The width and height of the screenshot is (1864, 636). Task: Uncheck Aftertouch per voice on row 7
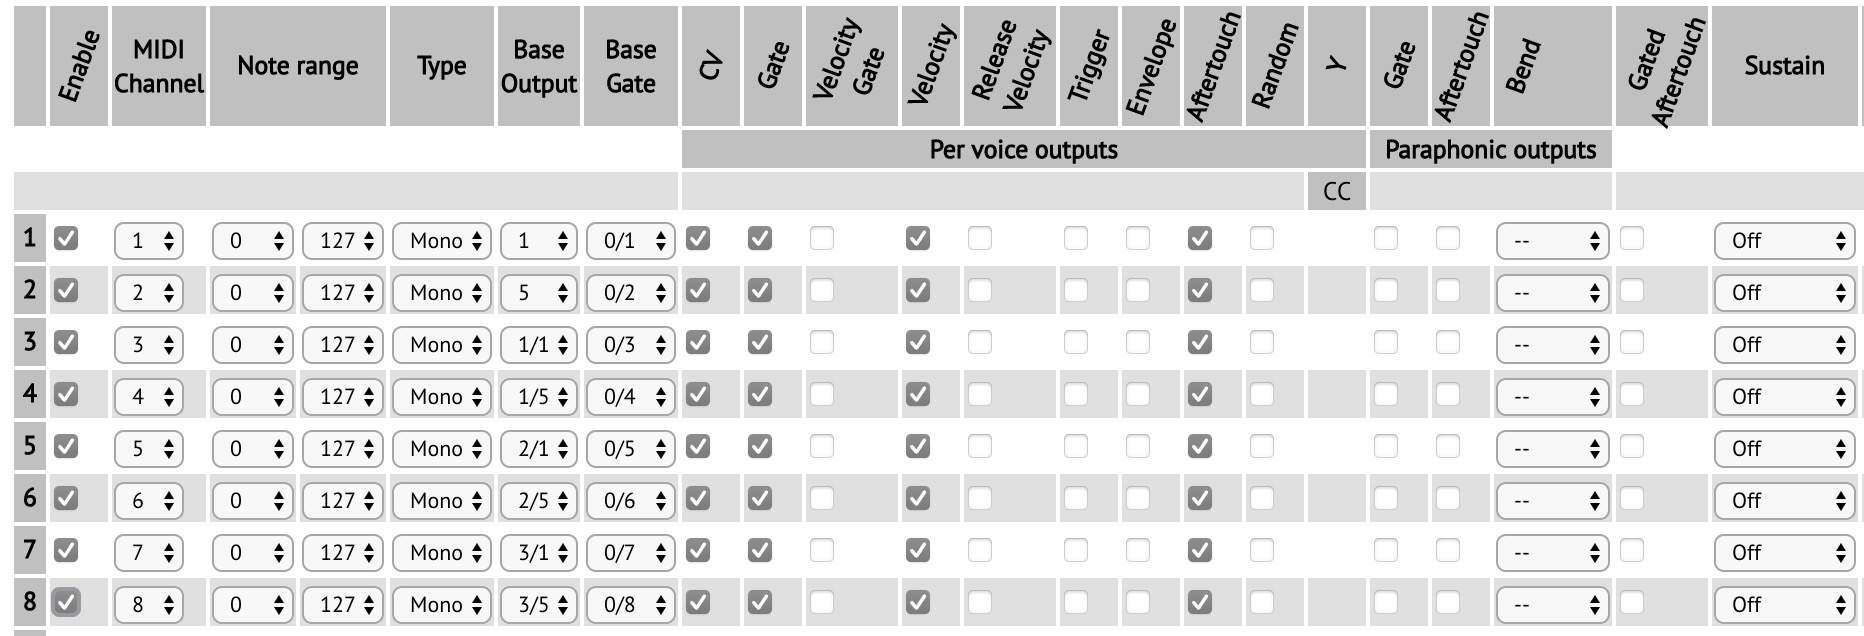coord(1200,550)
